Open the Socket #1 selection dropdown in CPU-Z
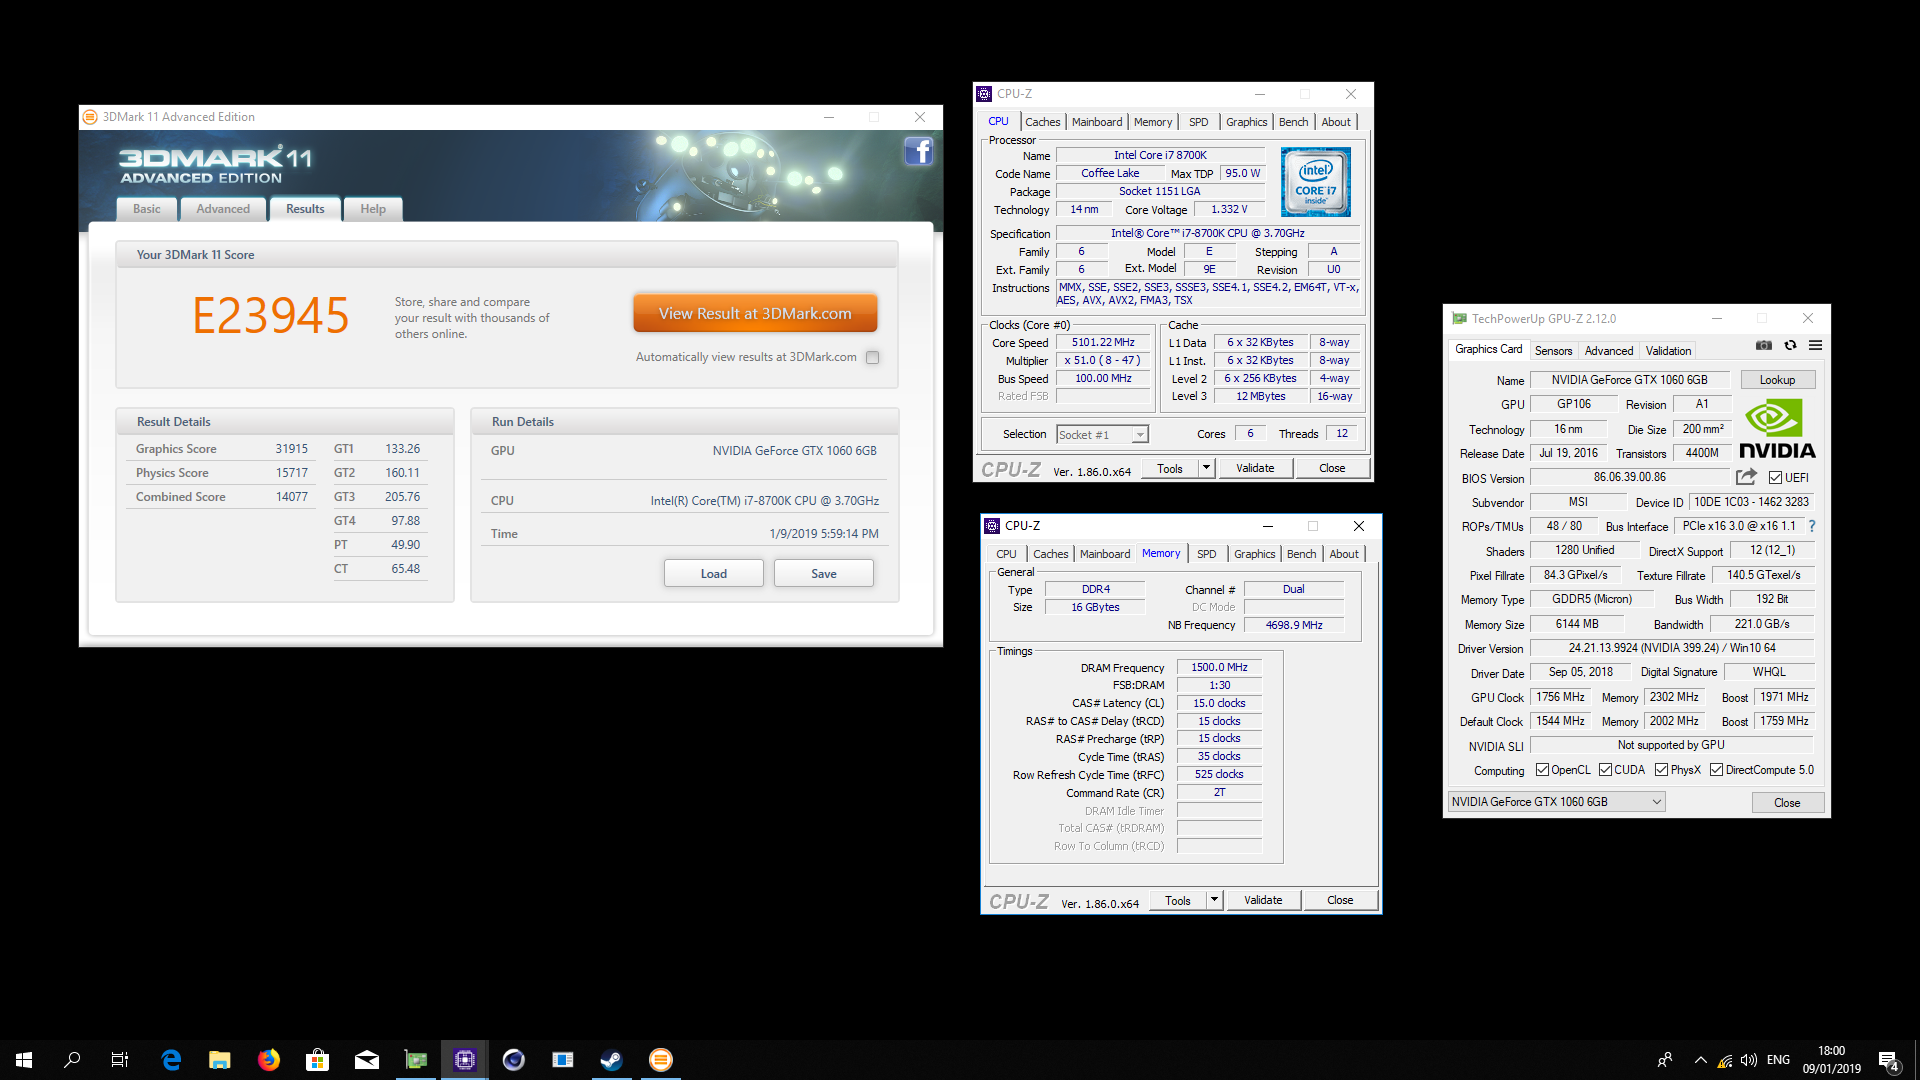 click(x=1102, y=434)
